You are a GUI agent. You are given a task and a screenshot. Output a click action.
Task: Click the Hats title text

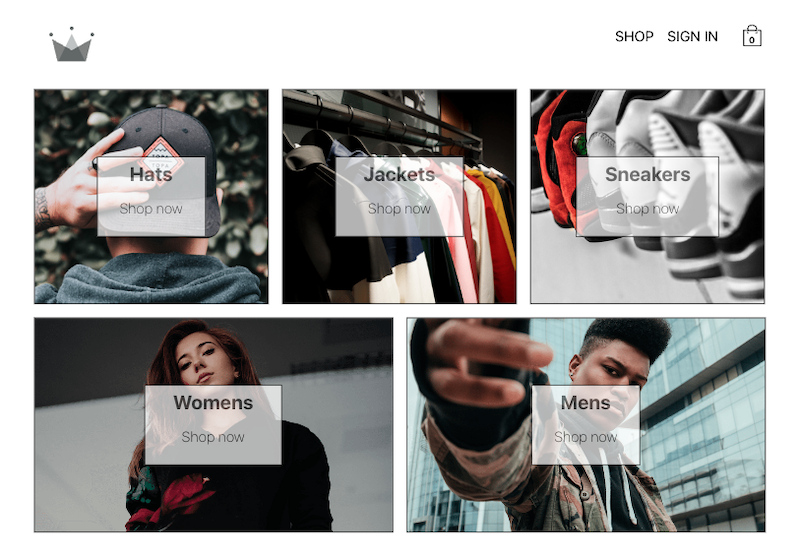tap(151, 174)
